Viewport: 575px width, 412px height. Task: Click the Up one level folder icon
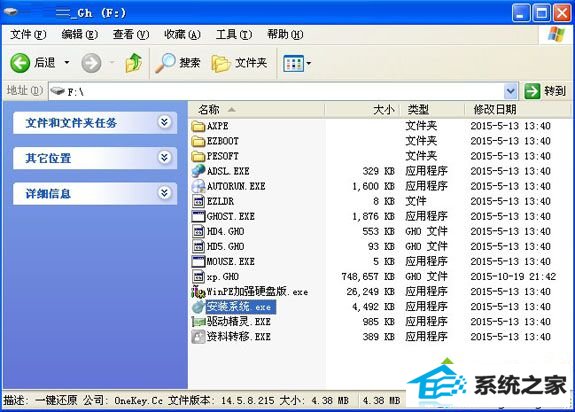point(133,63)
